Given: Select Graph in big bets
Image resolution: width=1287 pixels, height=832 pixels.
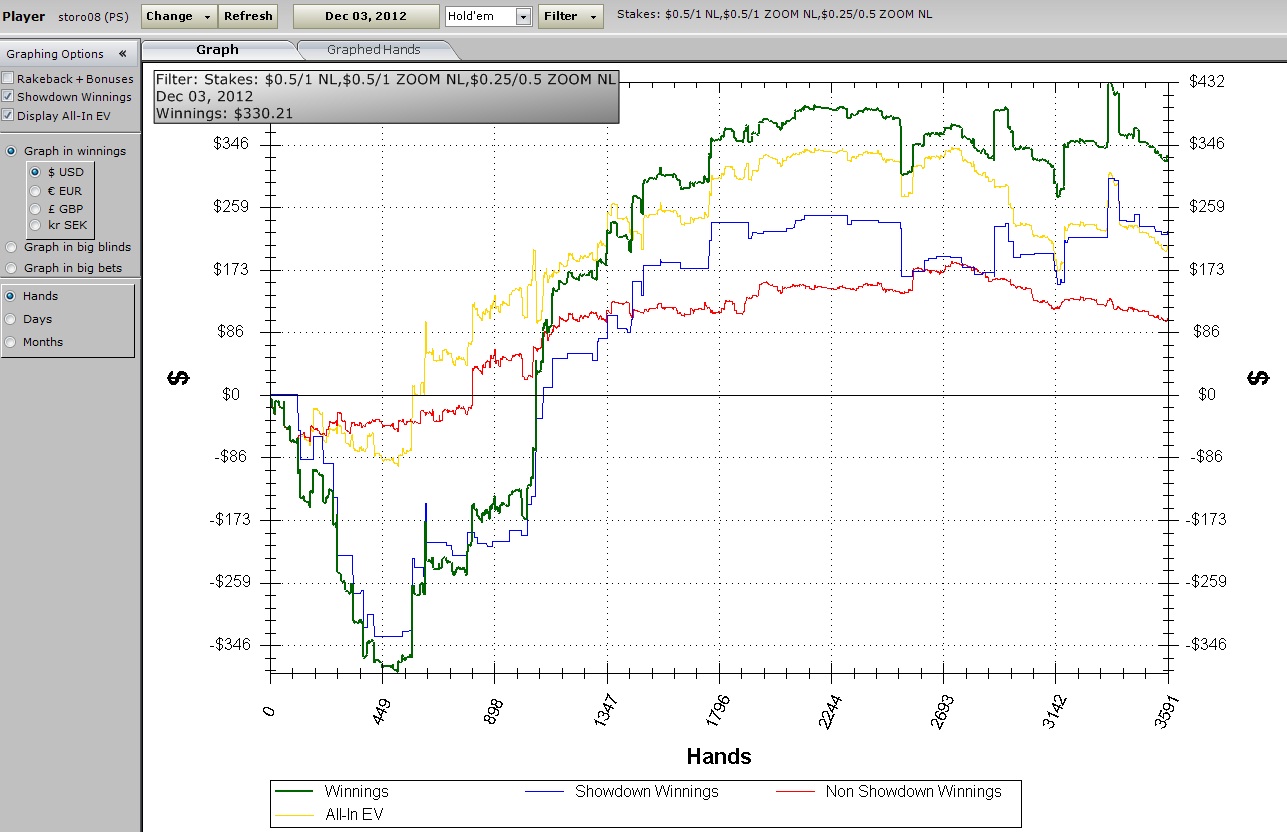Looking at the screenshot, I should pyautogui.click(x=12, y=268).
